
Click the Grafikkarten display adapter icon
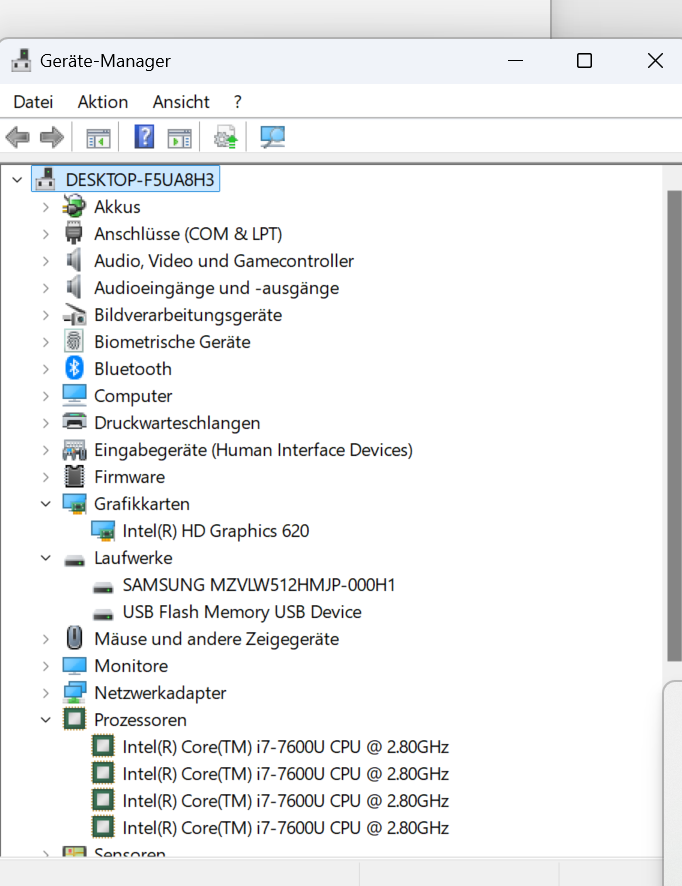click(74, 503)
